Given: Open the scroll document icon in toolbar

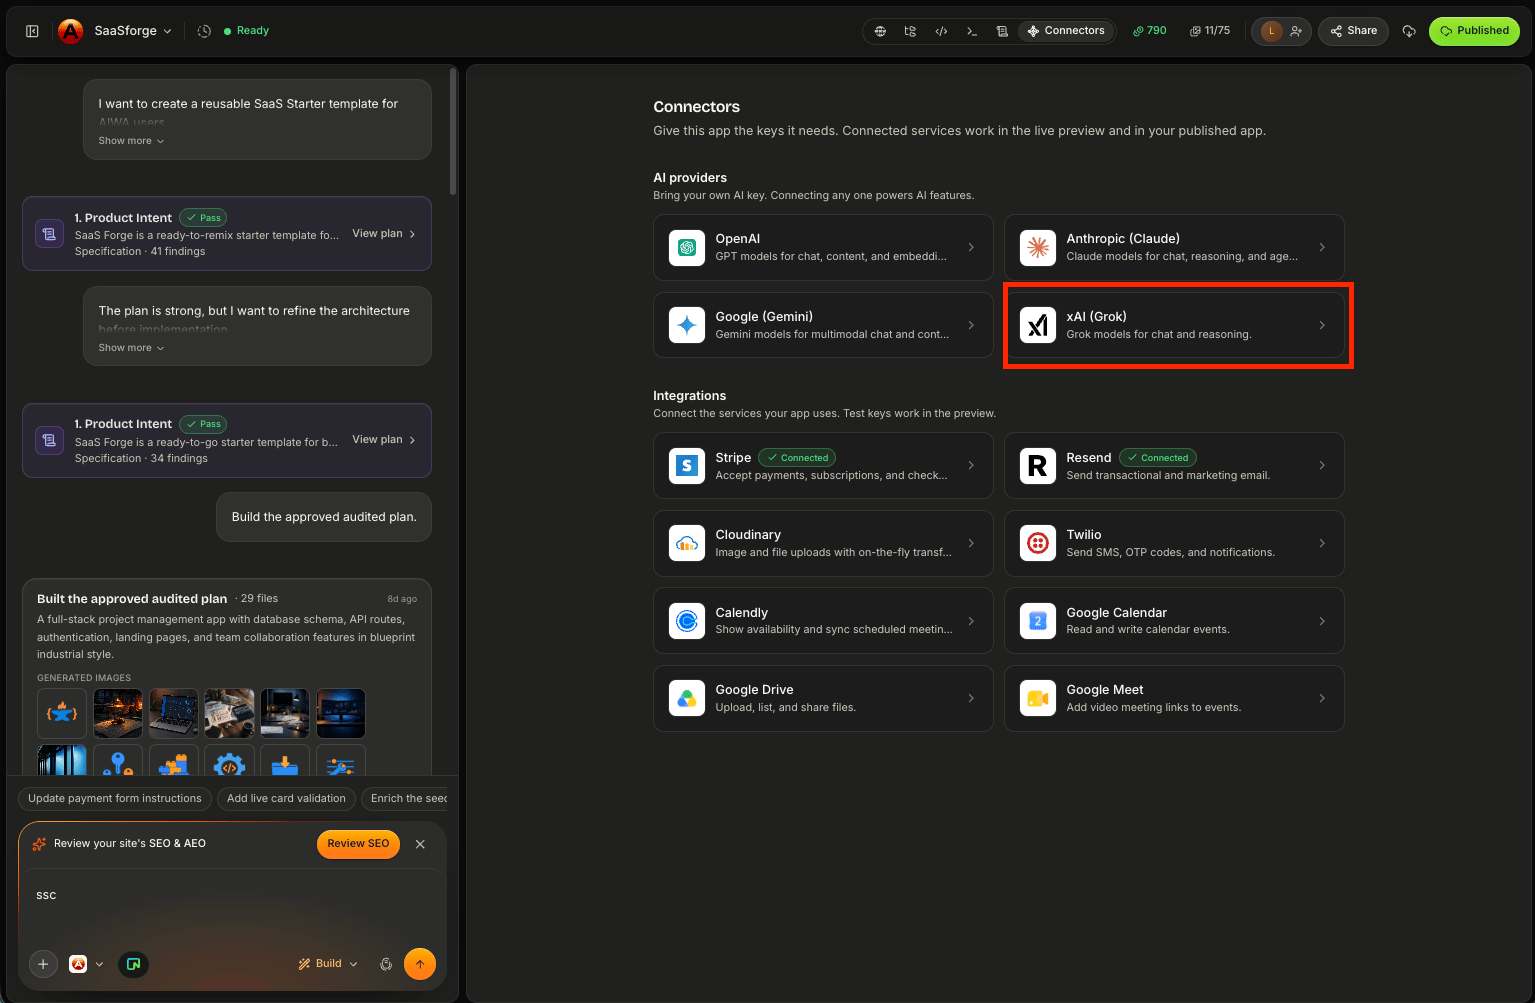Looking at the screenshot, I should (x=1002, y=31).
